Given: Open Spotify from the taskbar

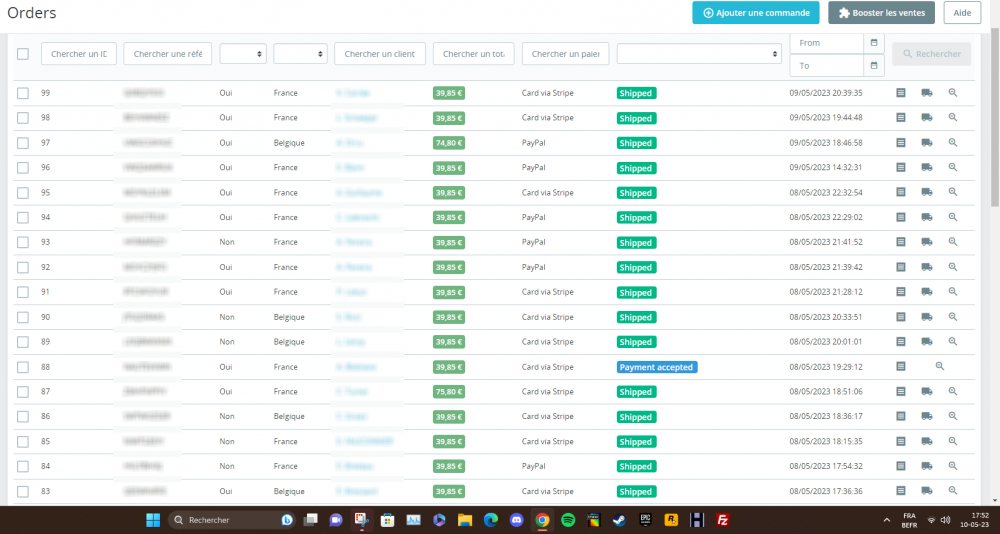Looking at the screenshot, I should coord(568,520).
